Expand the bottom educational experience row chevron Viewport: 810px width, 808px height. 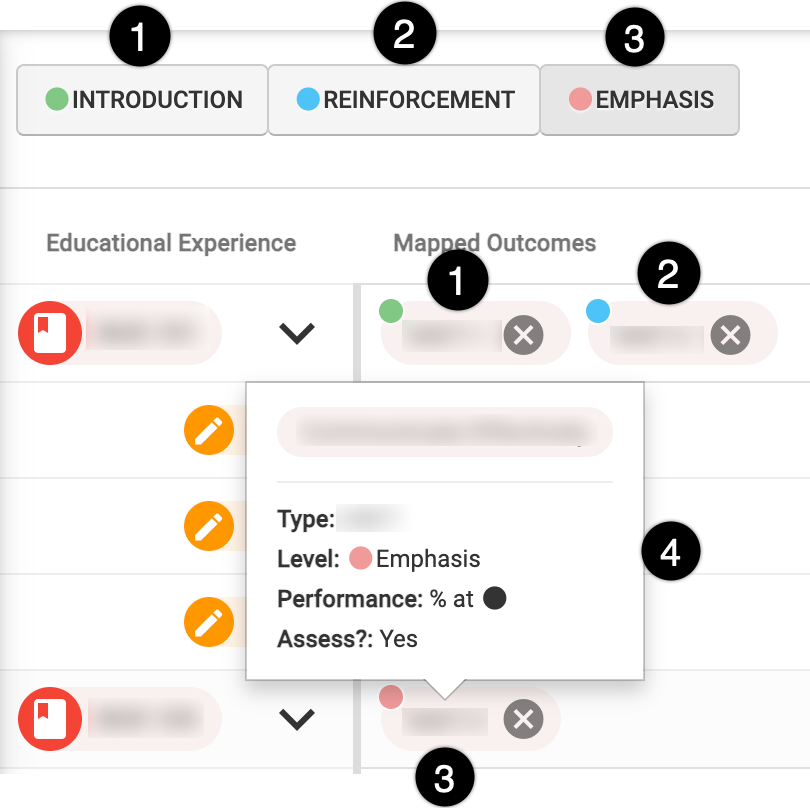297,719
